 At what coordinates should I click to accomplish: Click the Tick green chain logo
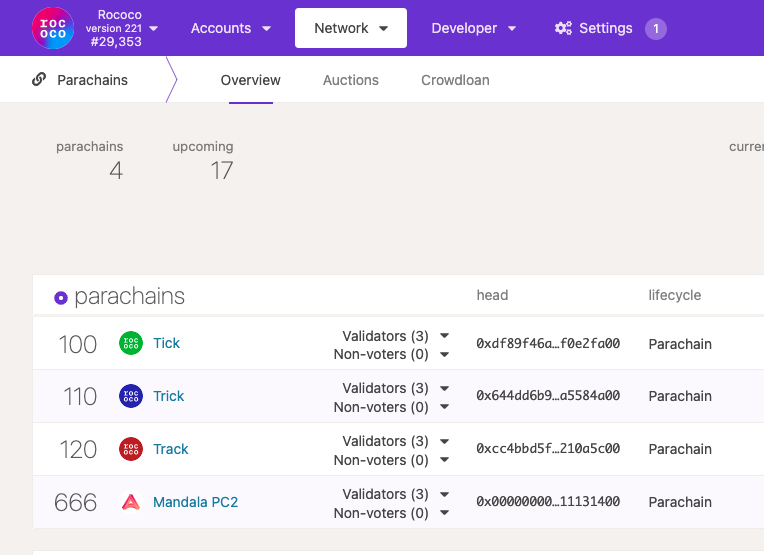[131, 343]
